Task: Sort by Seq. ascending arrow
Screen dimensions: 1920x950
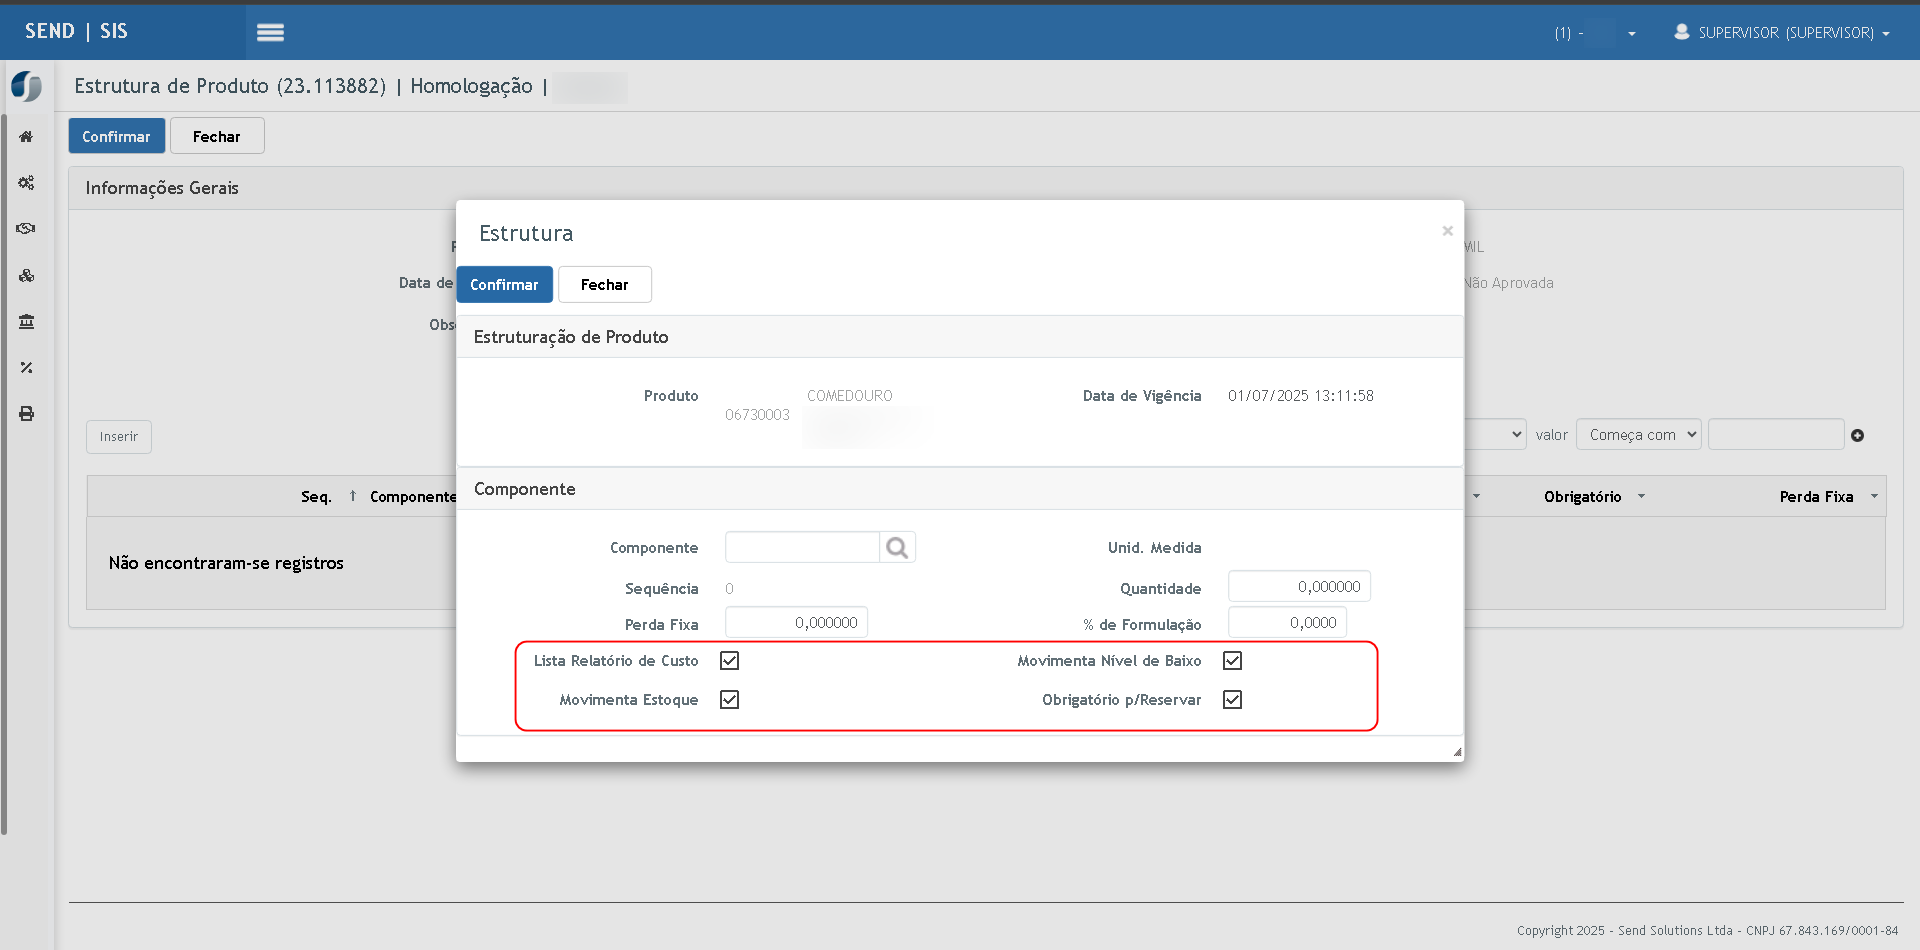Action: tap(353, 496)
